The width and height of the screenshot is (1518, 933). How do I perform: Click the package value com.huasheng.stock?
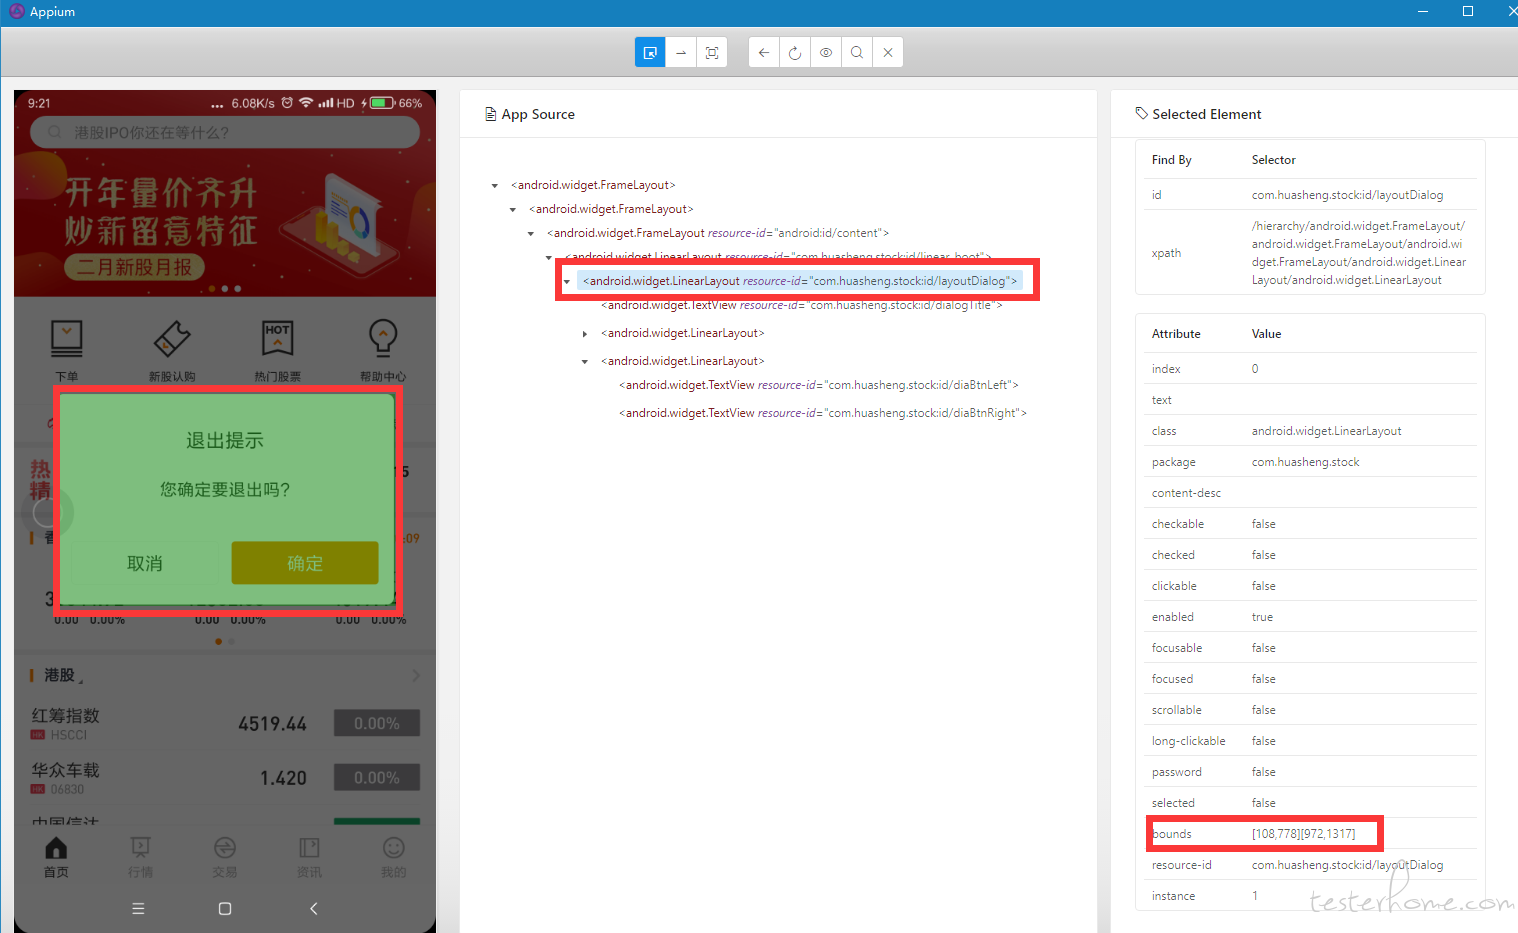1305,462
